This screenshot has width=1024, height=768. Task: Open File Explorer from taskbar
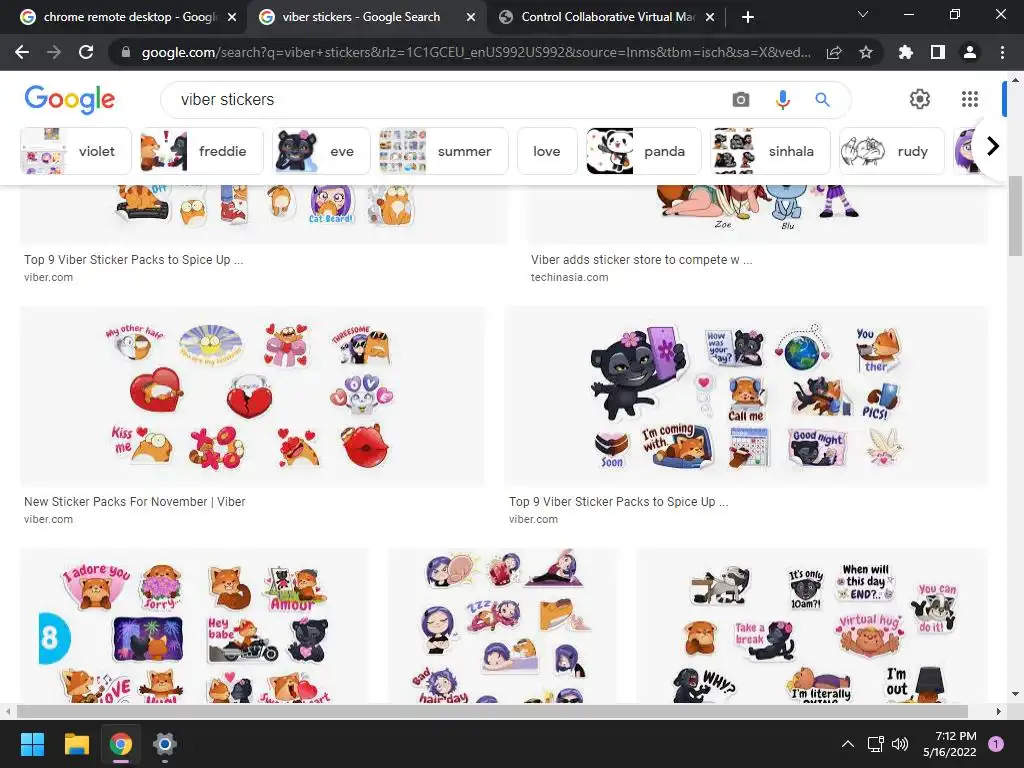click(76, 744)
